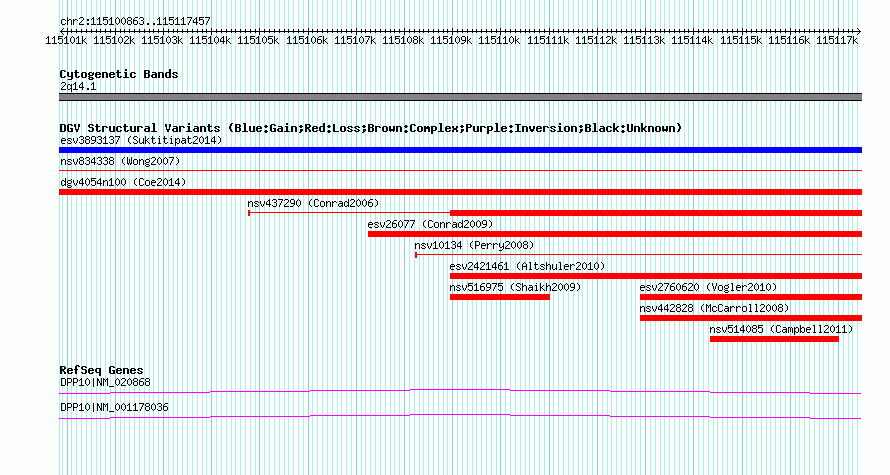Click the Cytogenetic Bands track title
This screenshot has height=475, width=890.
pos(119,74)
